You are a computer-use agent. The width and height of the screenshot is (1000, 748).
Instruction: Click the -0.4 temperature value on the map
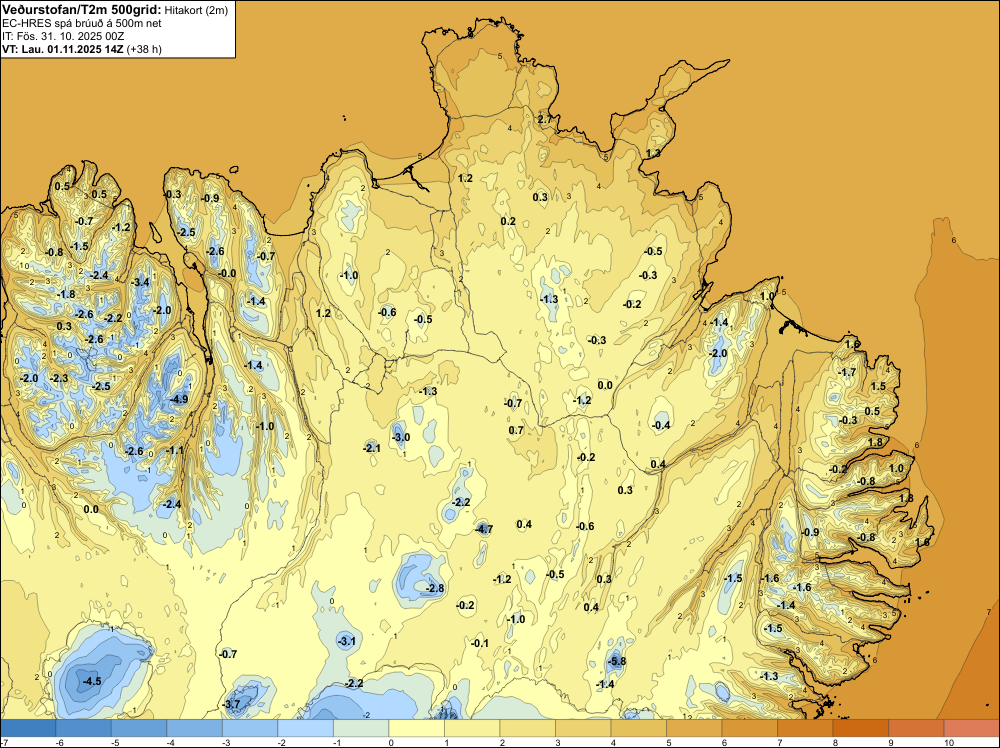pyautogui.click(x=661, y=425)
